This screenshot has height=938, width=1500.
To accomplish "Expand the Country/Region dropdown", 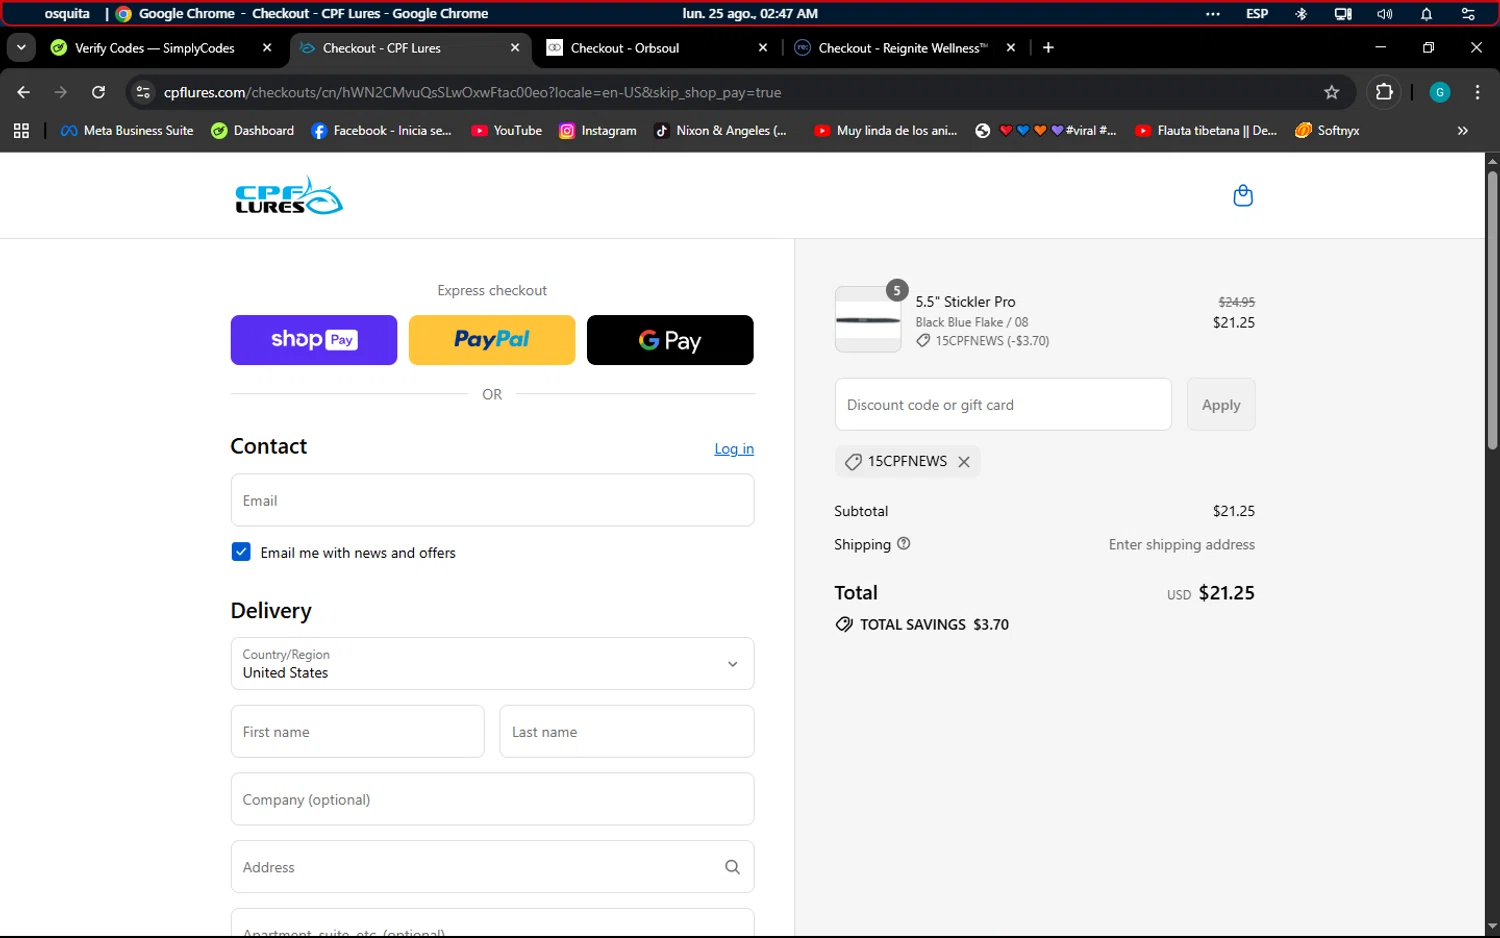I will [492, 664].
